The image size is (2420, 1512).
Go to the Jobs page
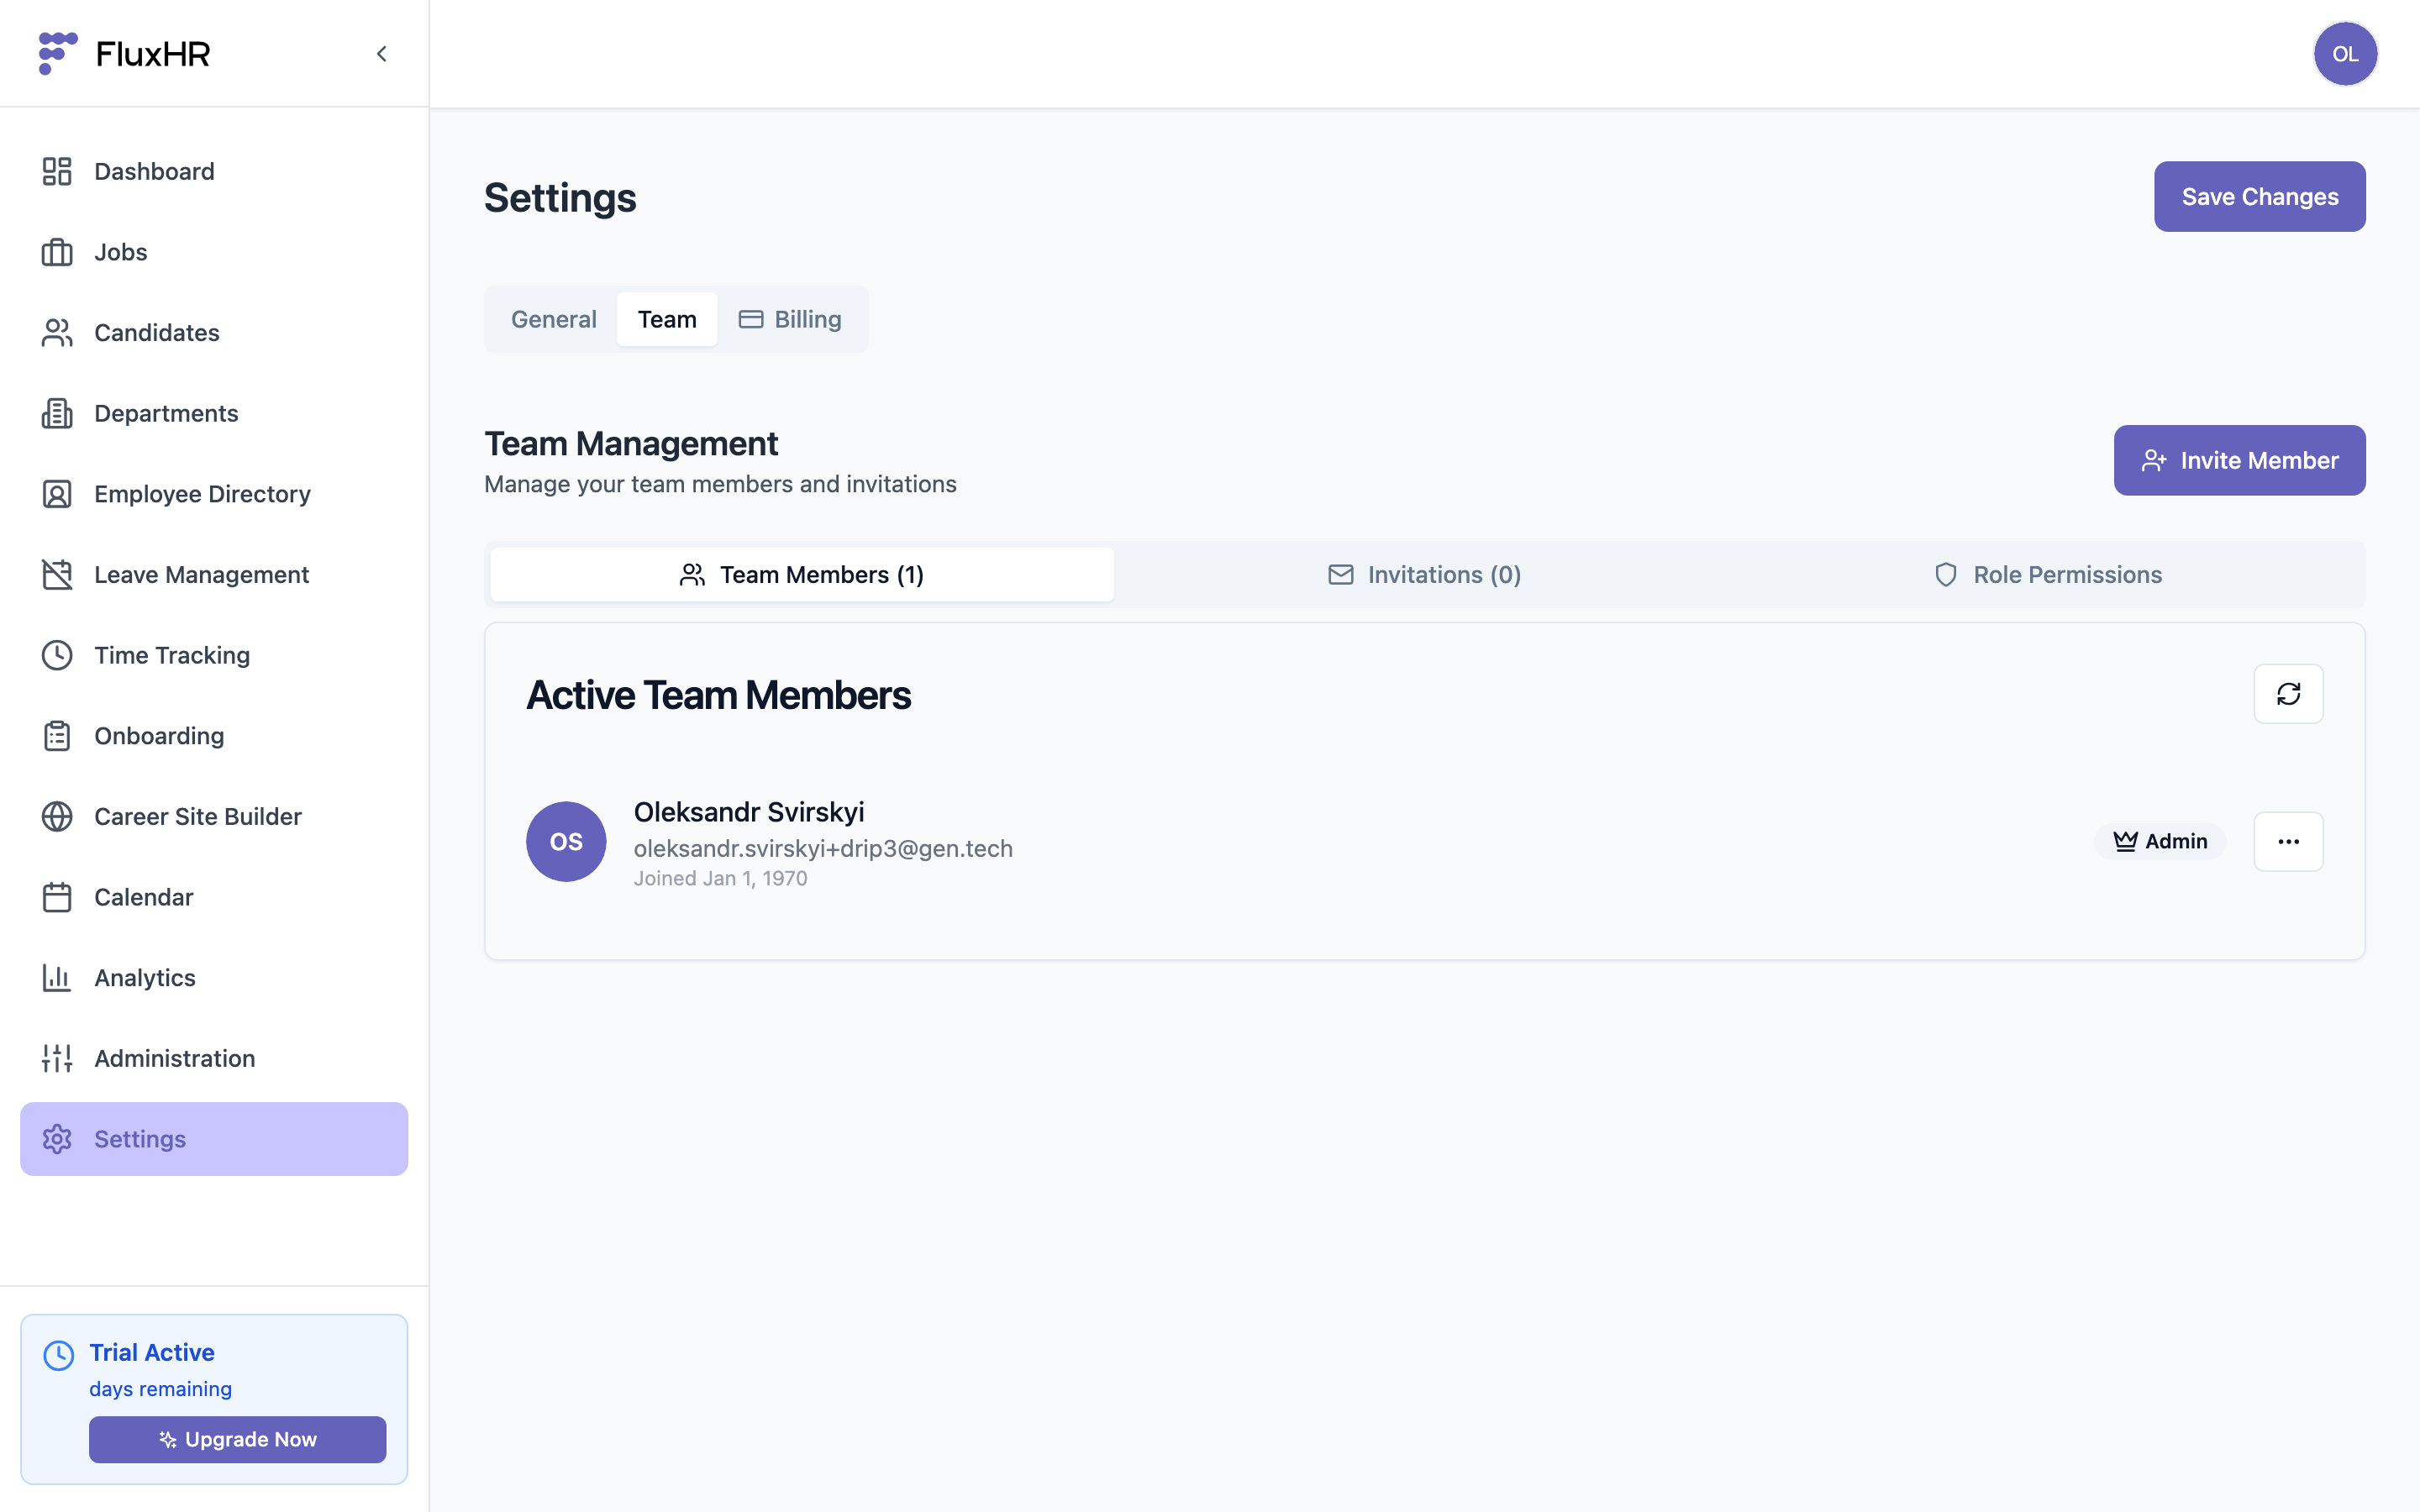(214, 252)
